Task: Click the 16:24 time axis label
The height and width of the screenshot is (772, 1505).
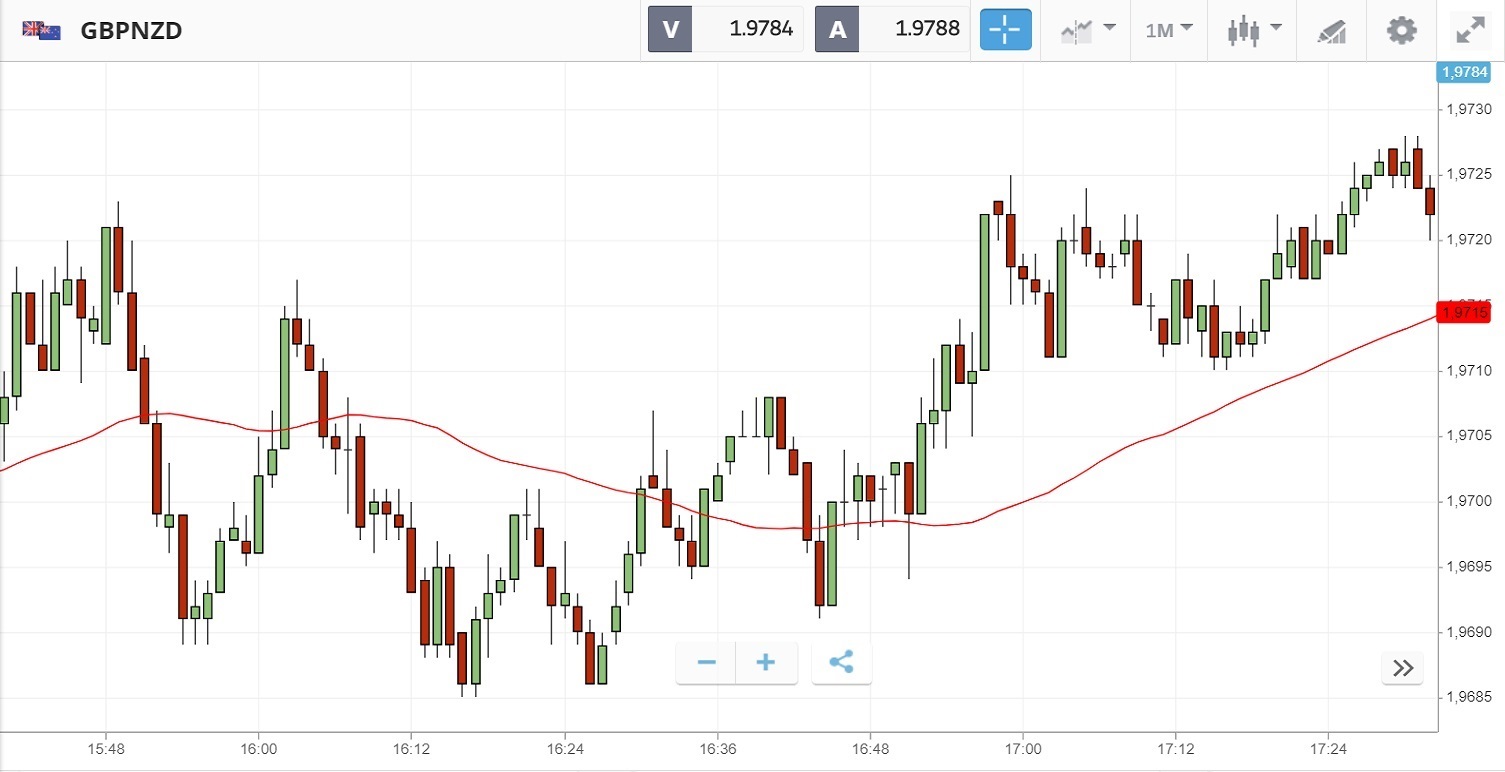Action: (564, 748)
